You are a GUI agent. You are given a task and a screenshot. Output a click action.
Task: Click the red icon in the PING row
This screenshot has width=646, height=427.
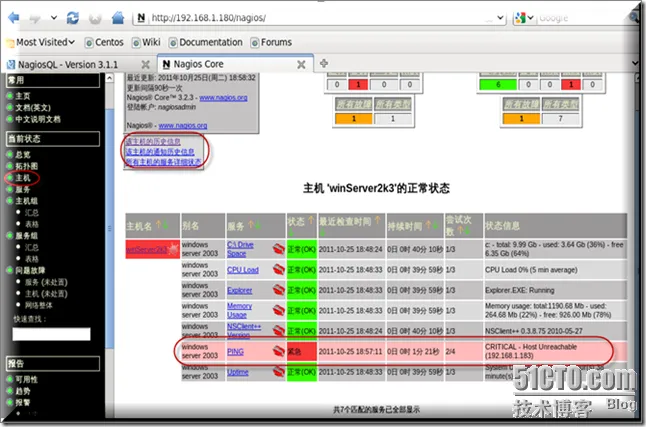click(279, 351)
